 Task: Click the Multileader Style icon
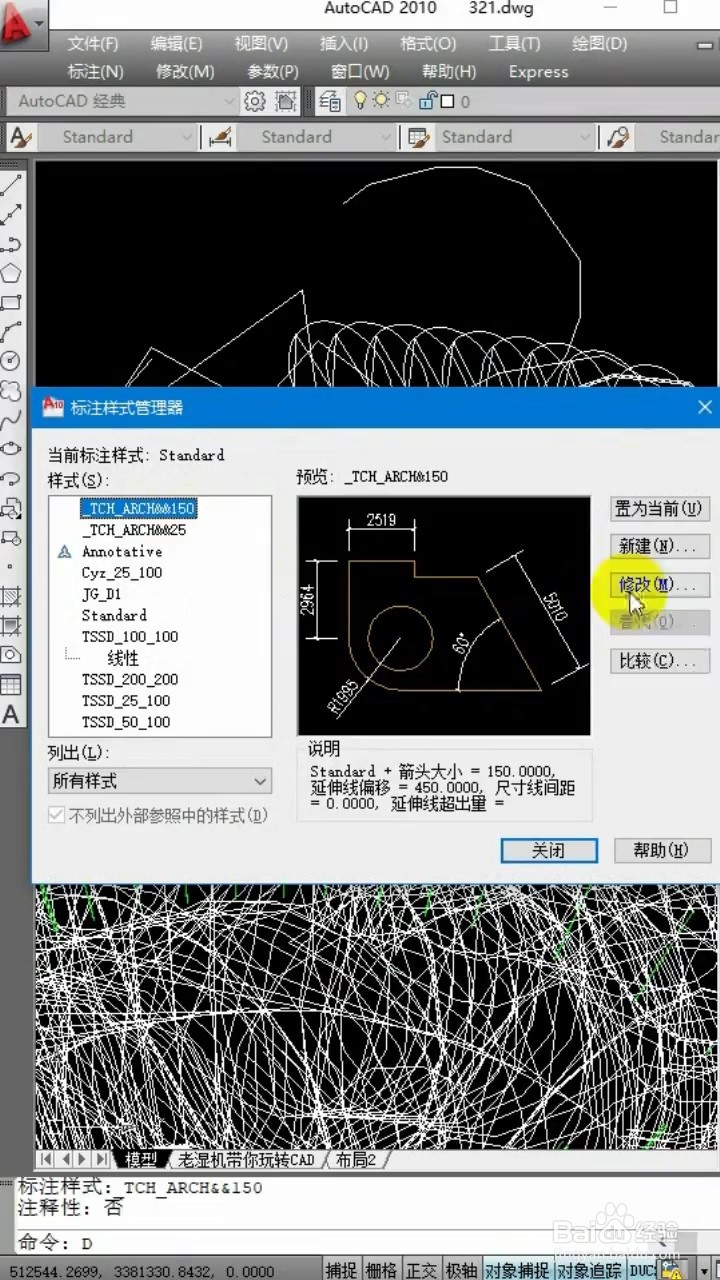point(618,137)
